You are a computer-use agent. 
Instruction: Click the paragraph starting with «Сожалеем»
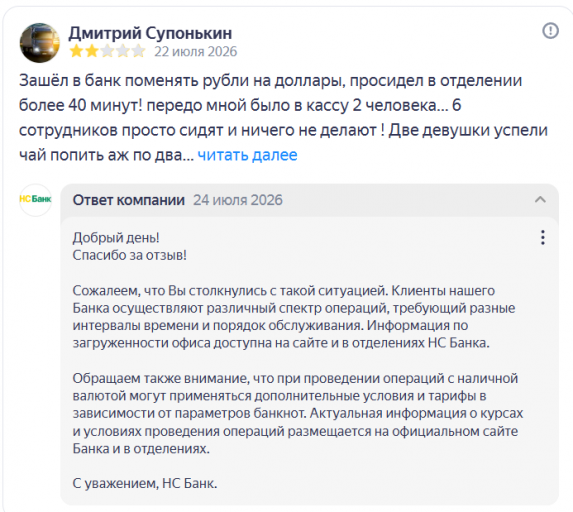coord(293,316)
